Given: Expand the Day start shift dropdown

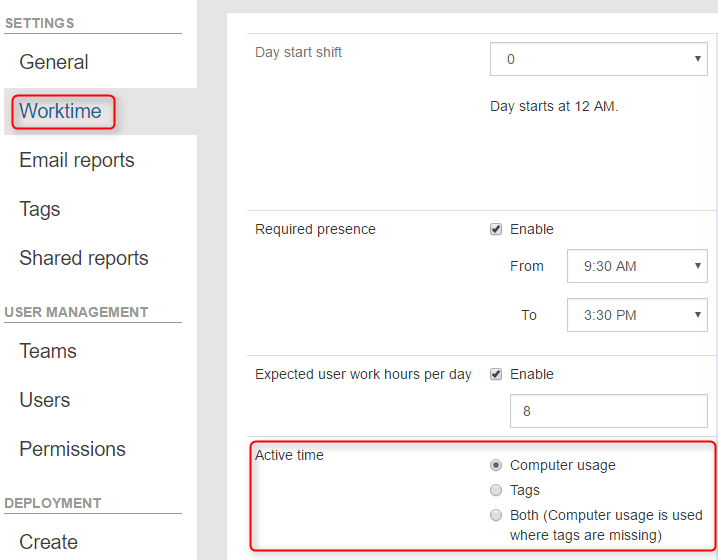Looking at the screenshot, I should point(598,59).
